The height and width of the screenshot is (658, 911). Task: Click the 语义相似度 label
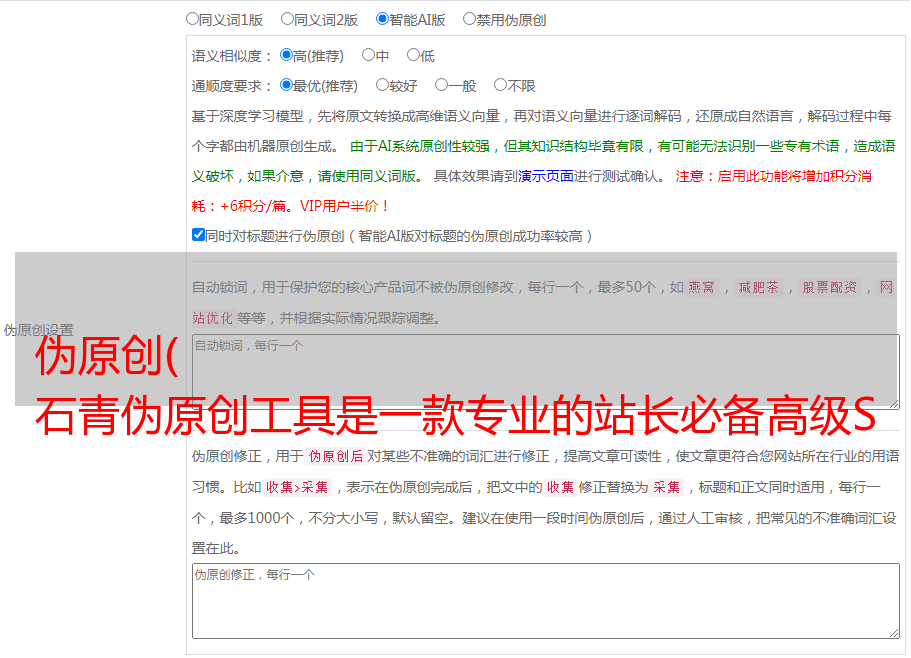coord(232,56)
